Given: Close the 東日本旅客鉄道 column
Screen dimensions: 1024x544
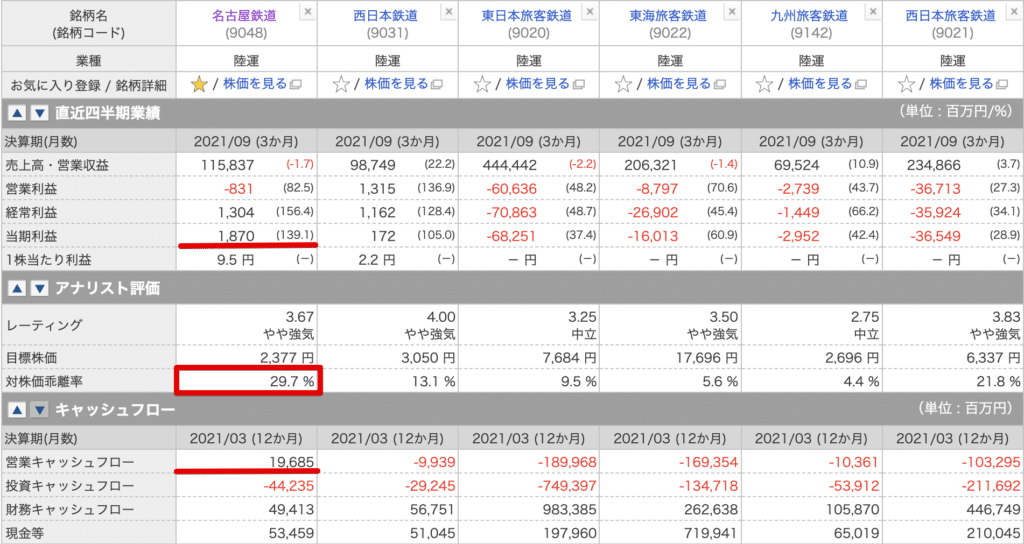Looking at the screenshot, I should [590, 12].
